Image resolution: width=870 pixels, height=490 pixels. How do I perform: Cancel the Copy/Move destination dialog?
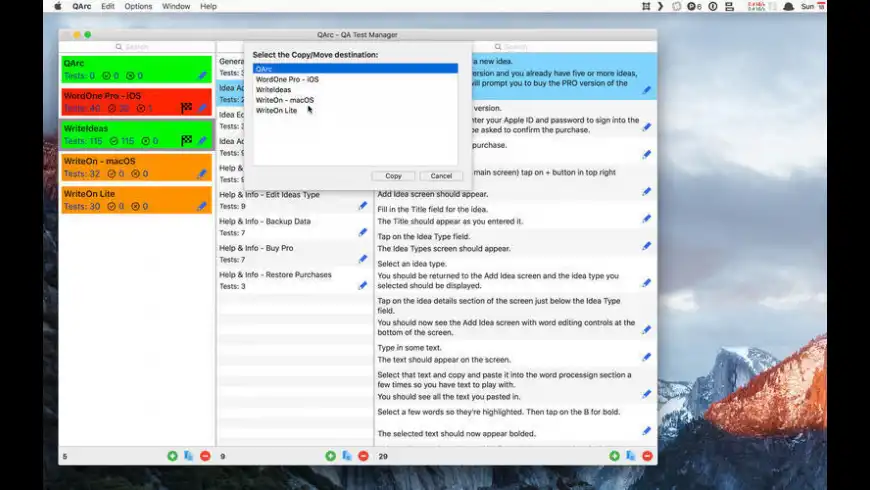coord(441,176)
